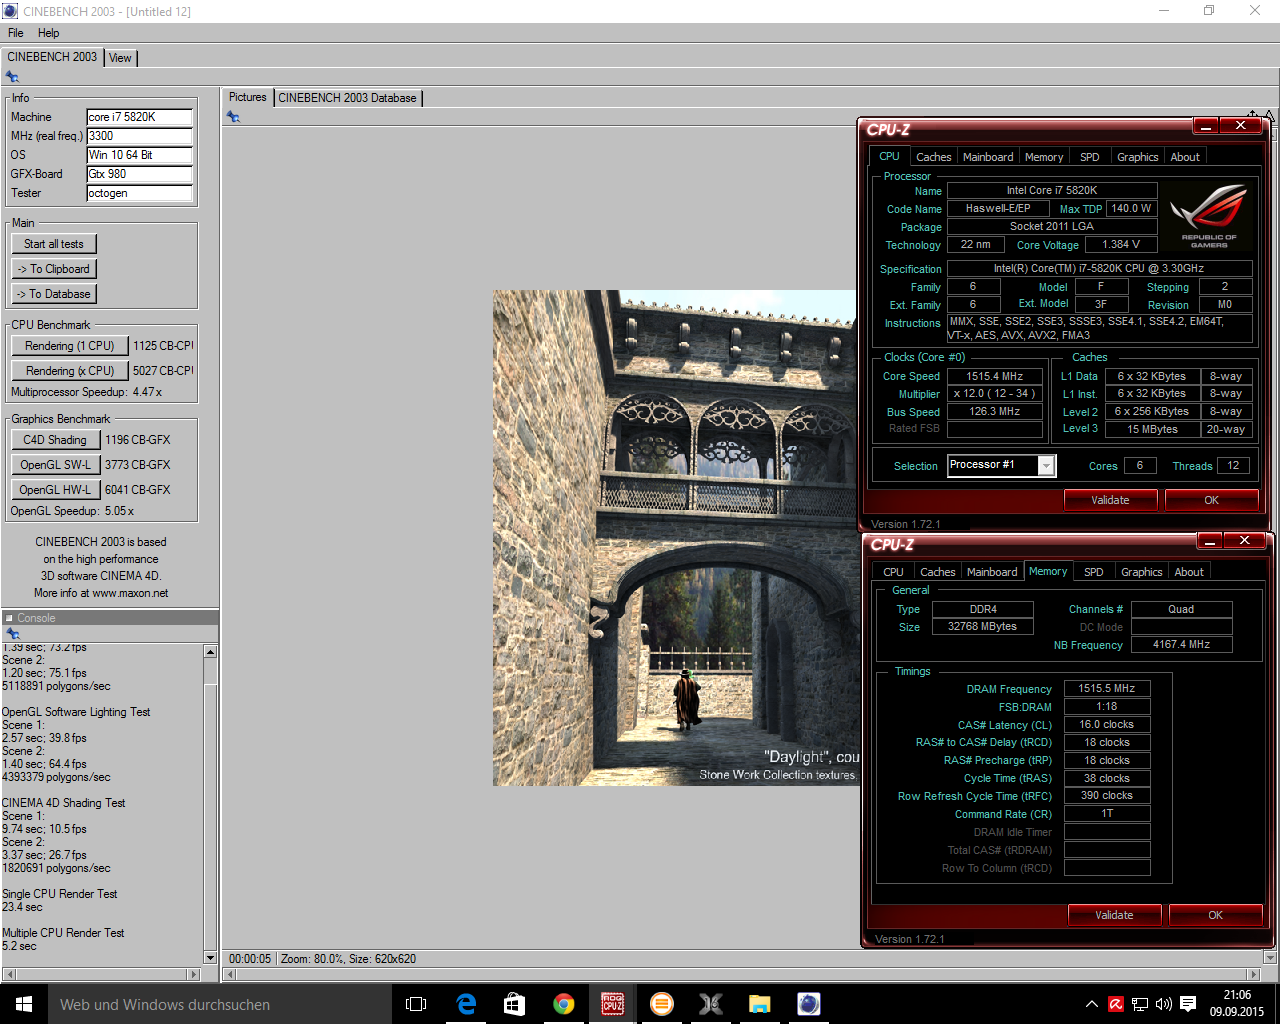Click the Tester input field
Screen dimensions: 1280x1024
(139, 193)
